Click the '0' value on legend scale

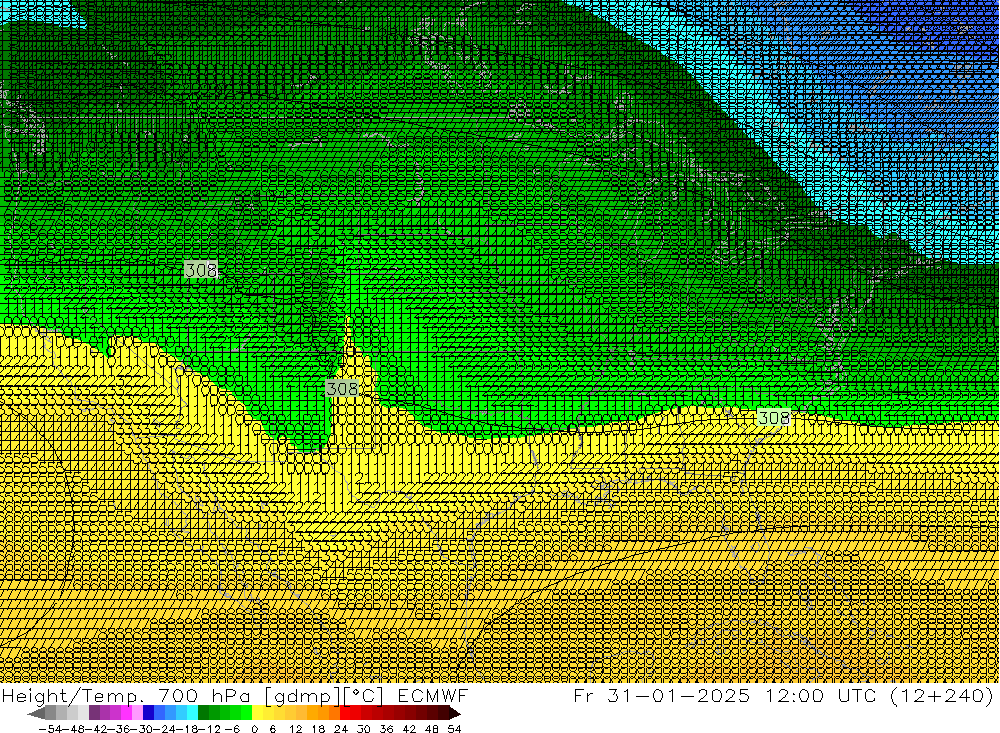(254, 729)
